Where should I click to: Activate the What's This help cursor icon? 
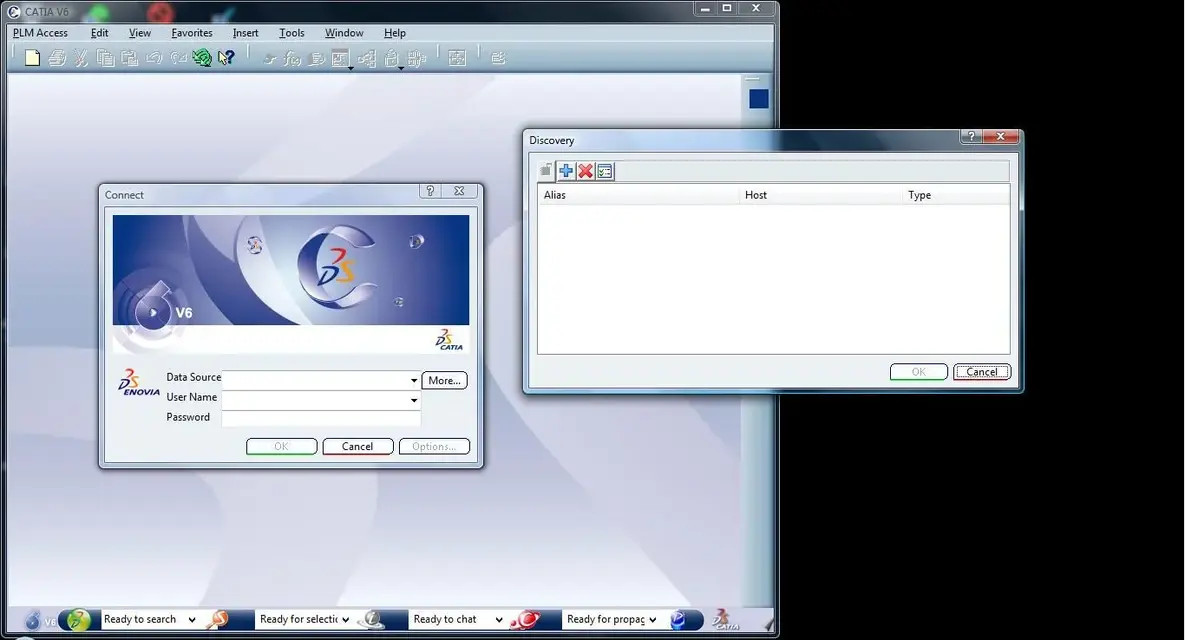pyautogui.click(x=226, y=58)
